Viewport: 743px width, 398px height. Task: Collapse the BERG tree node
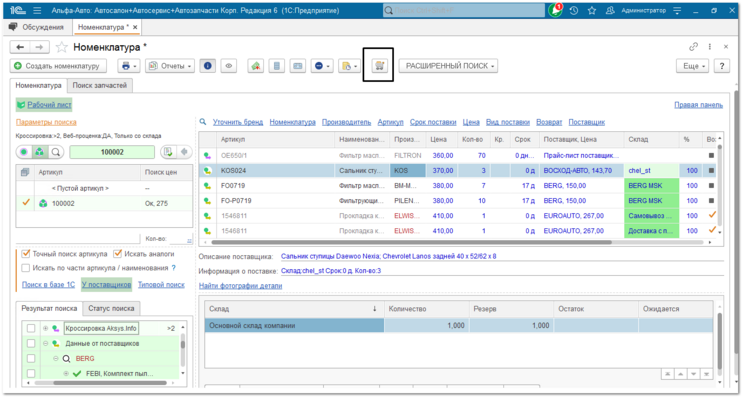55,358
